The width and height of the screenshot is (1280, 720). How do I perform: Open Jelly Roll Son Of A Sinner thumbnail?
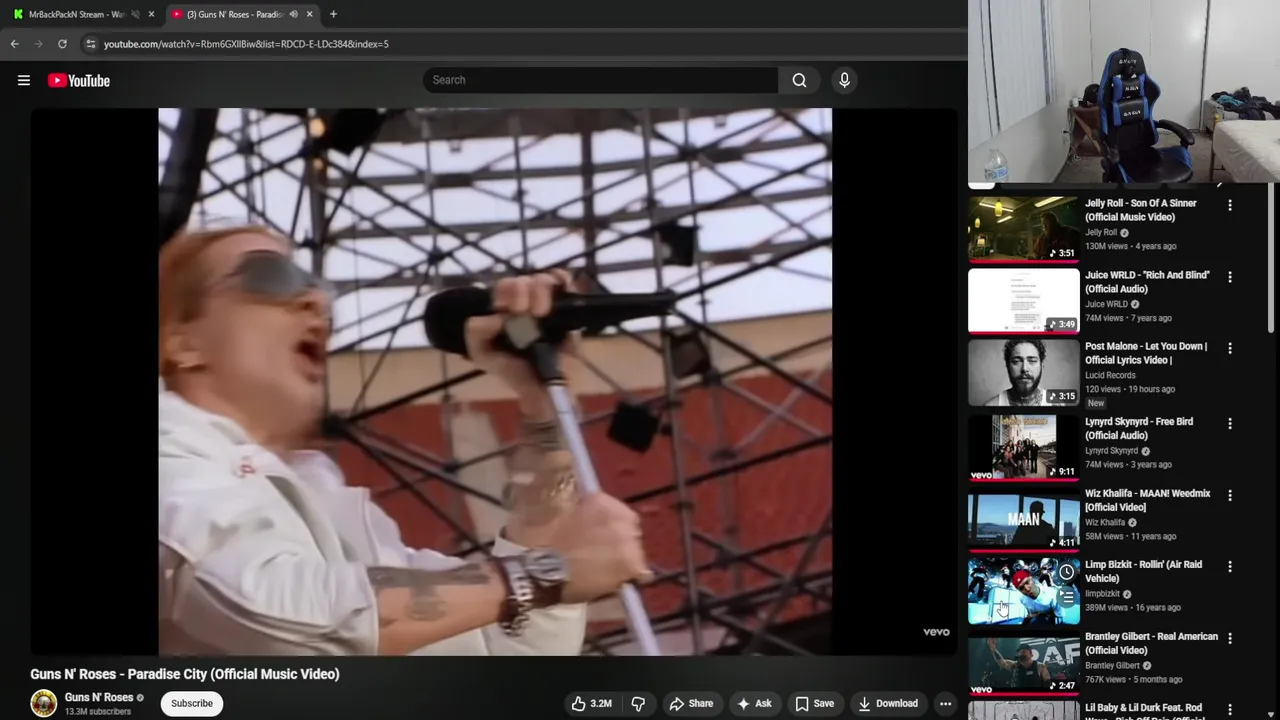[1024, 228]
